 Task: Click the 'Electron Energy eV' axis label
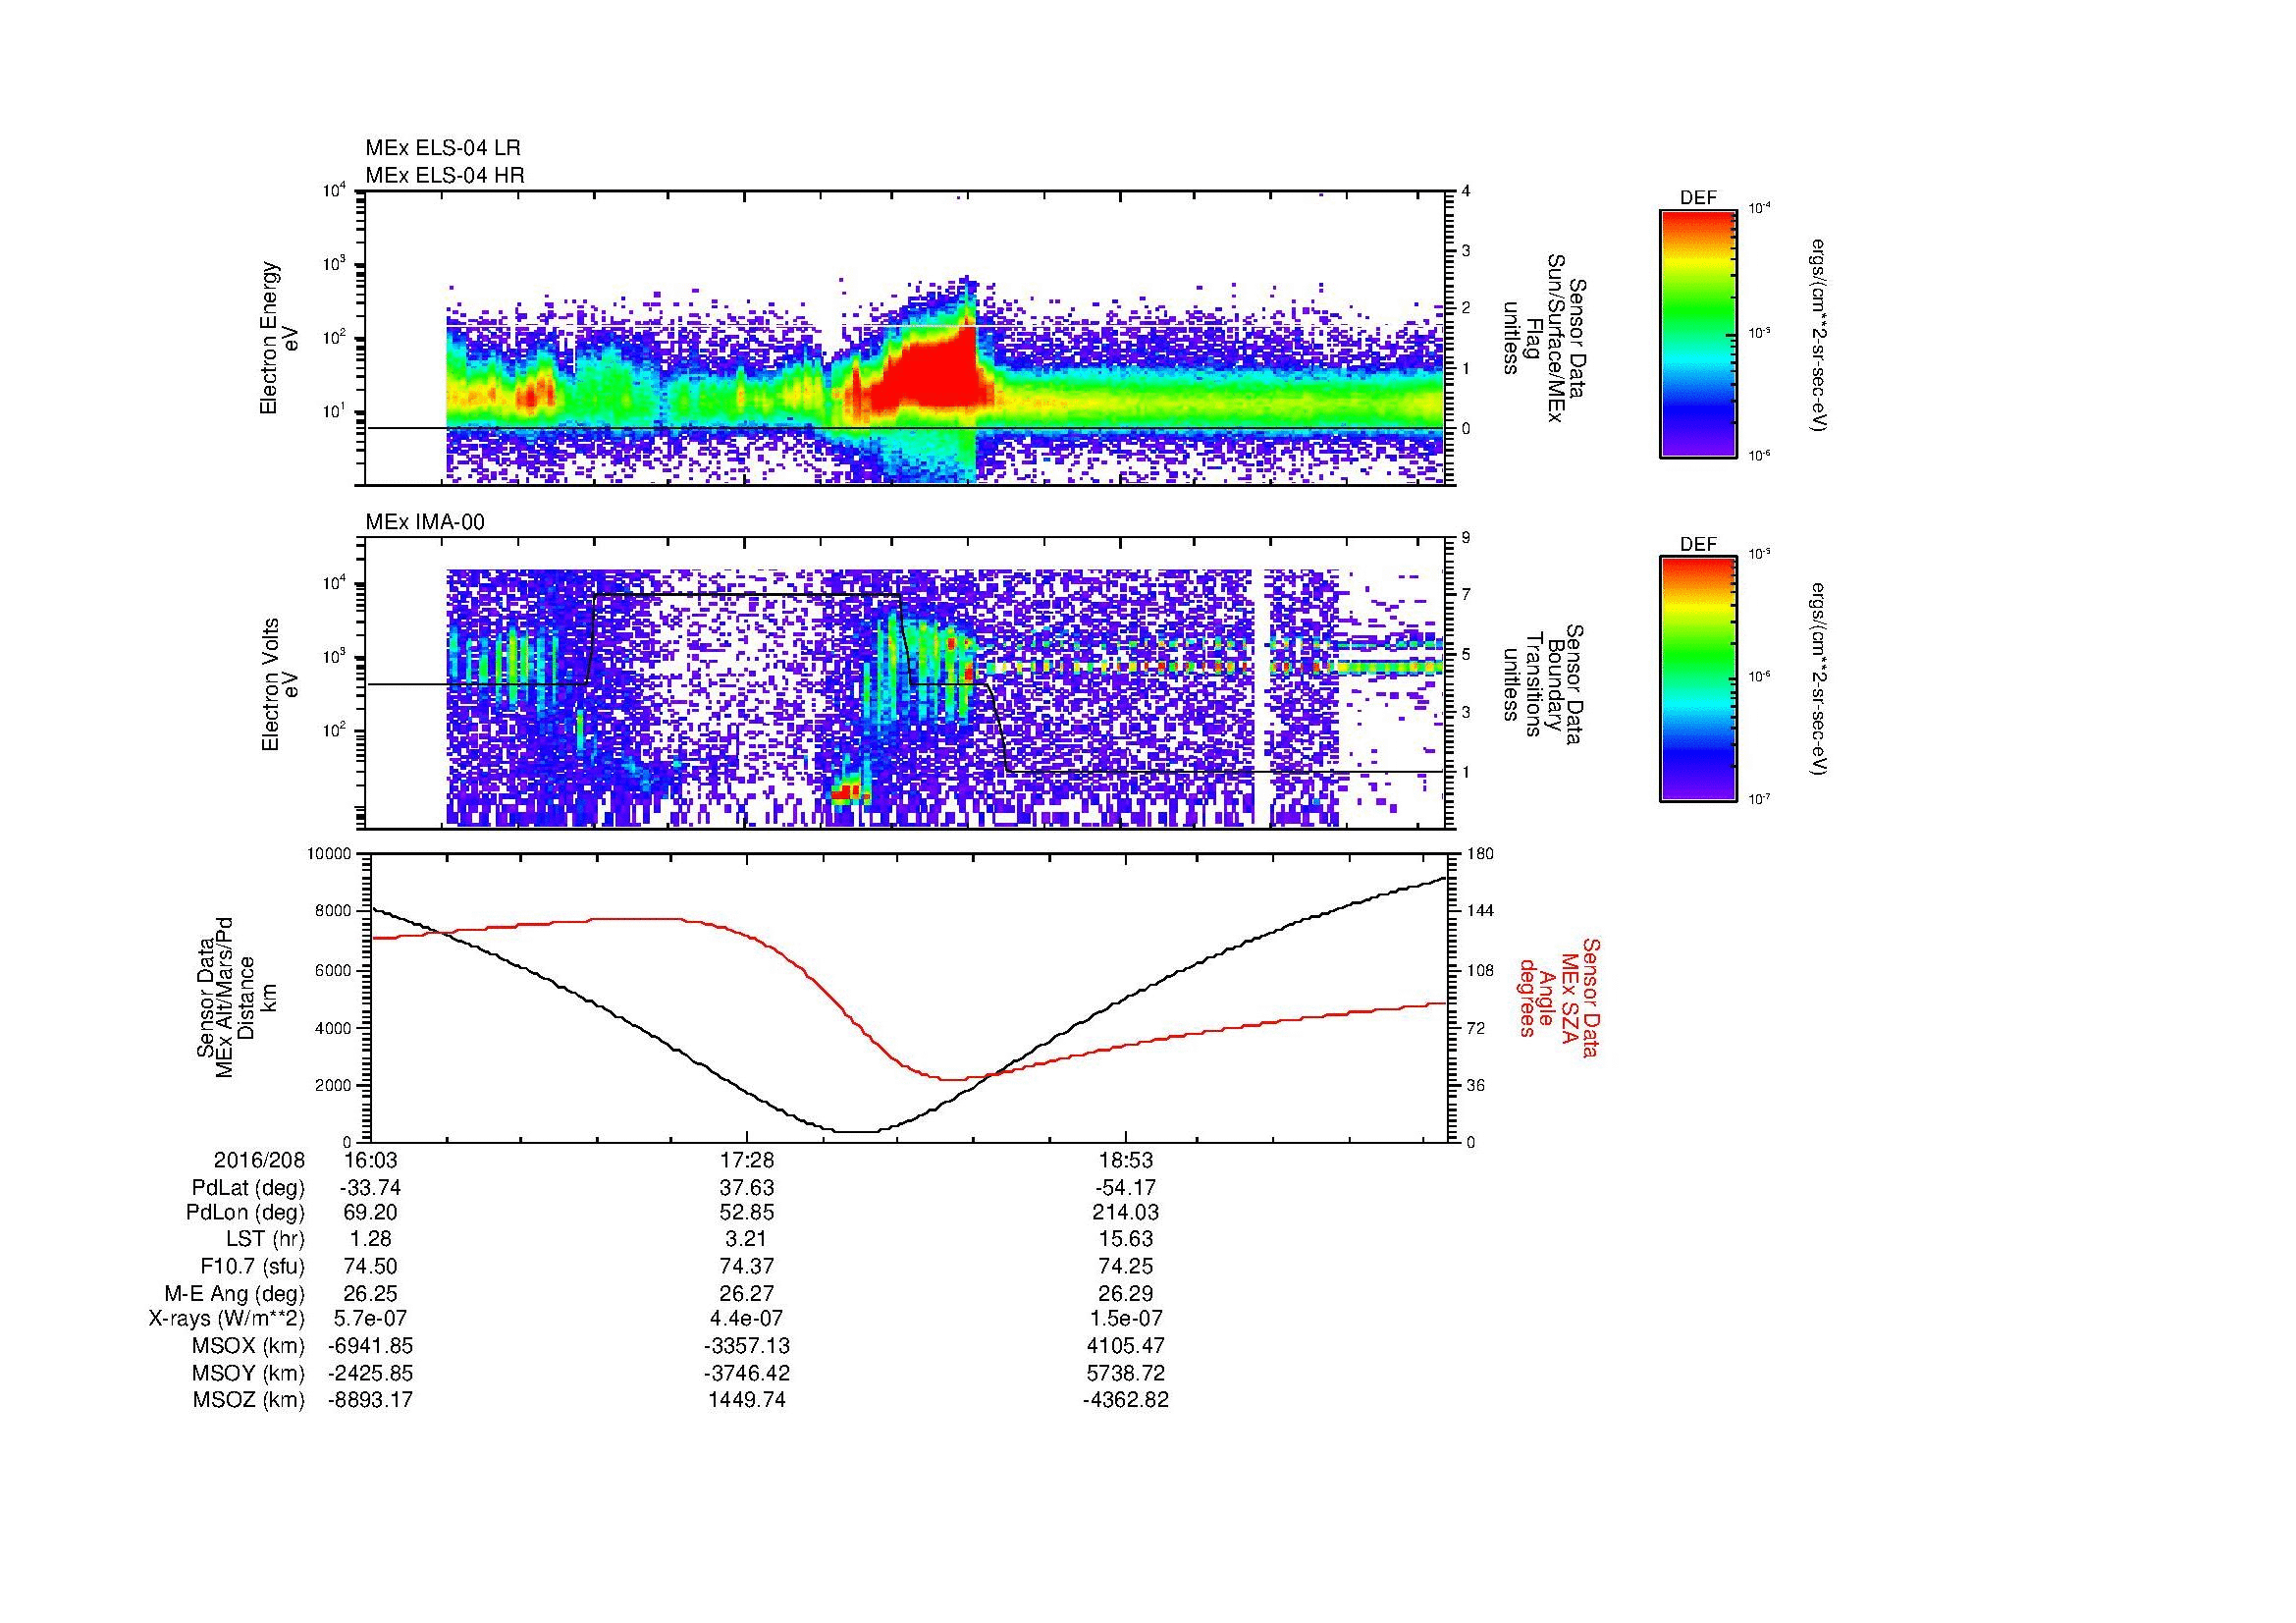279,338
